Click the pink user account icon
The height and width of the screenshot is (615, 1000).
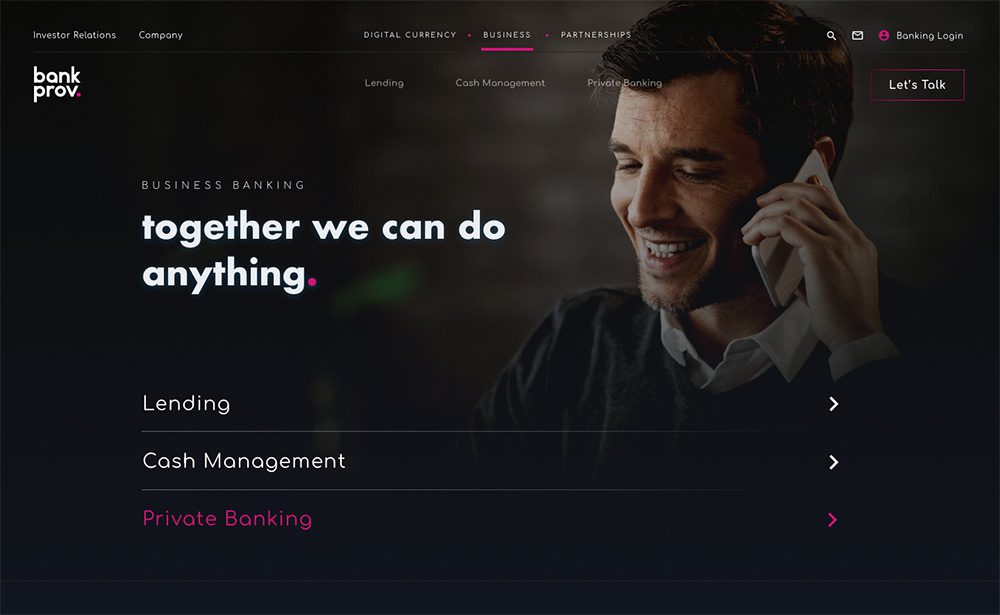[884, 36]
